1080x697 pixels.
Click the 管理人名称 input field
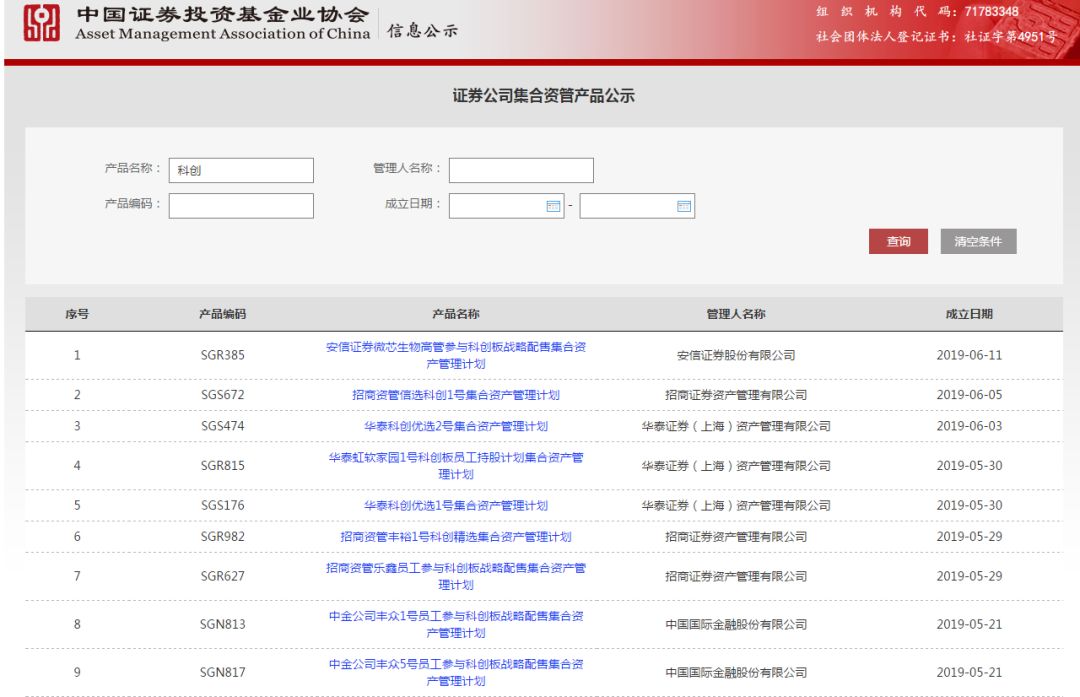coord(520,169)
